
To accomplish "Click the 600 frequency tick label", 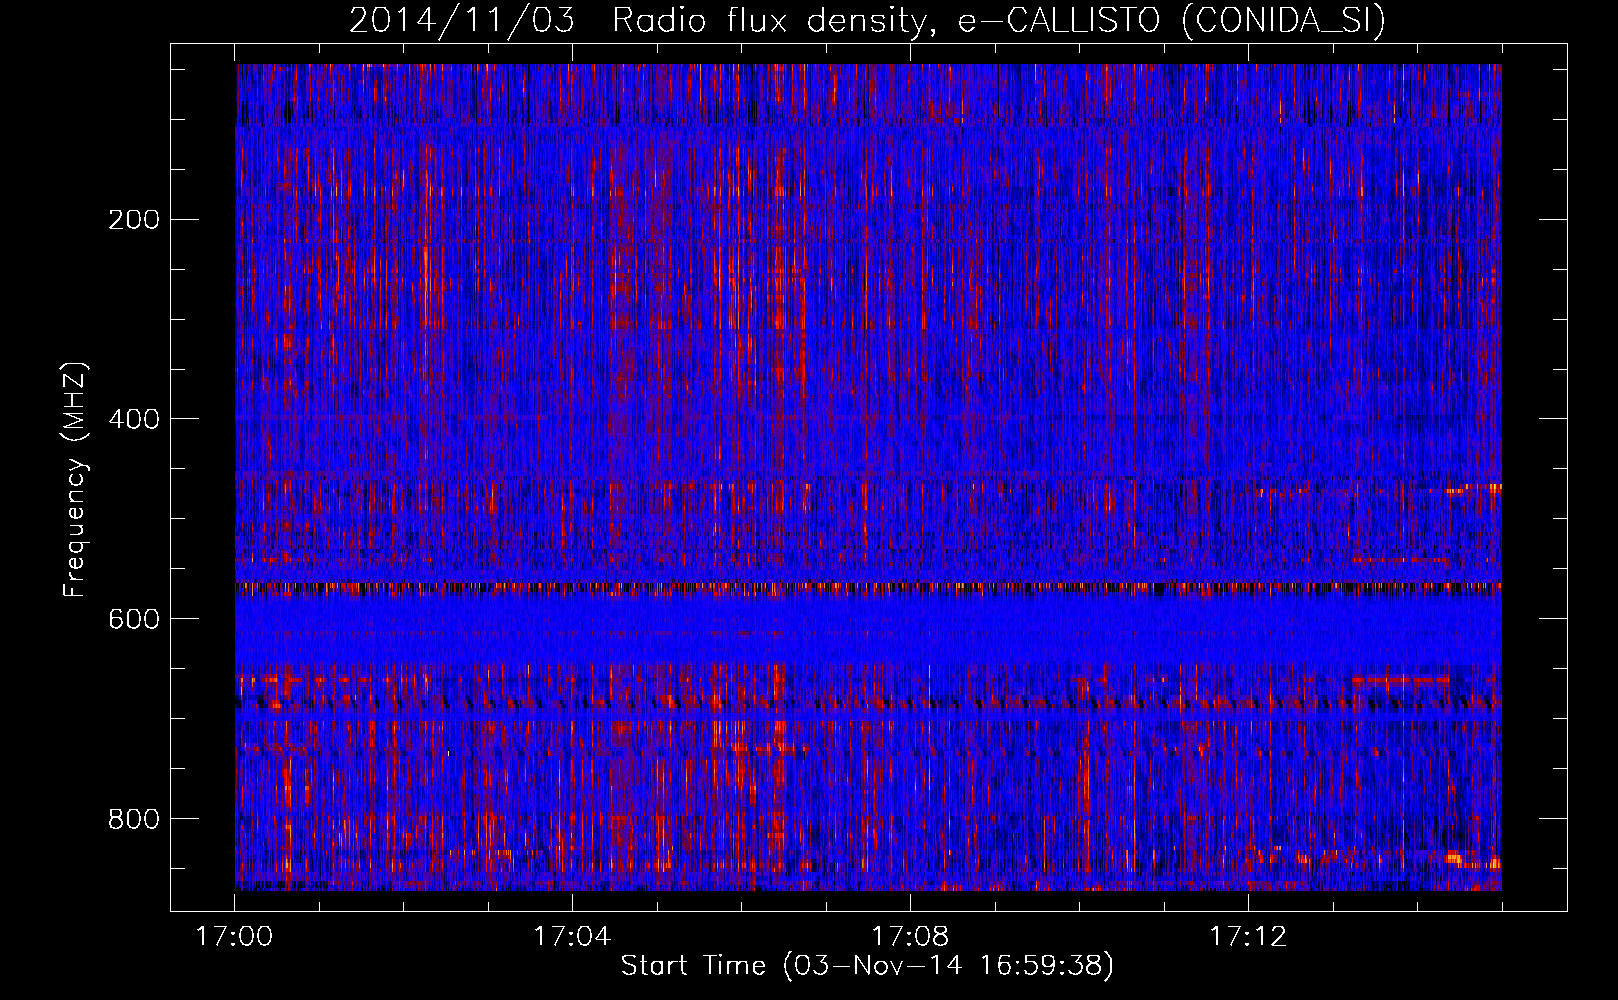I will 134,619.
